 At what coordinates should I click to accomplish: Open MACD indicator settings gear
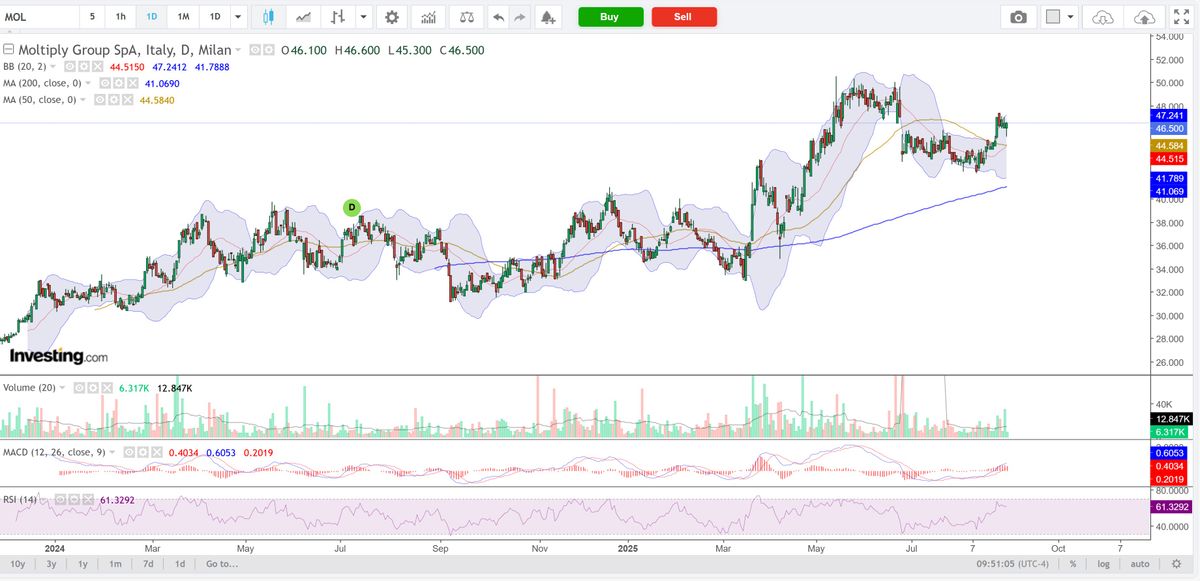141,452
